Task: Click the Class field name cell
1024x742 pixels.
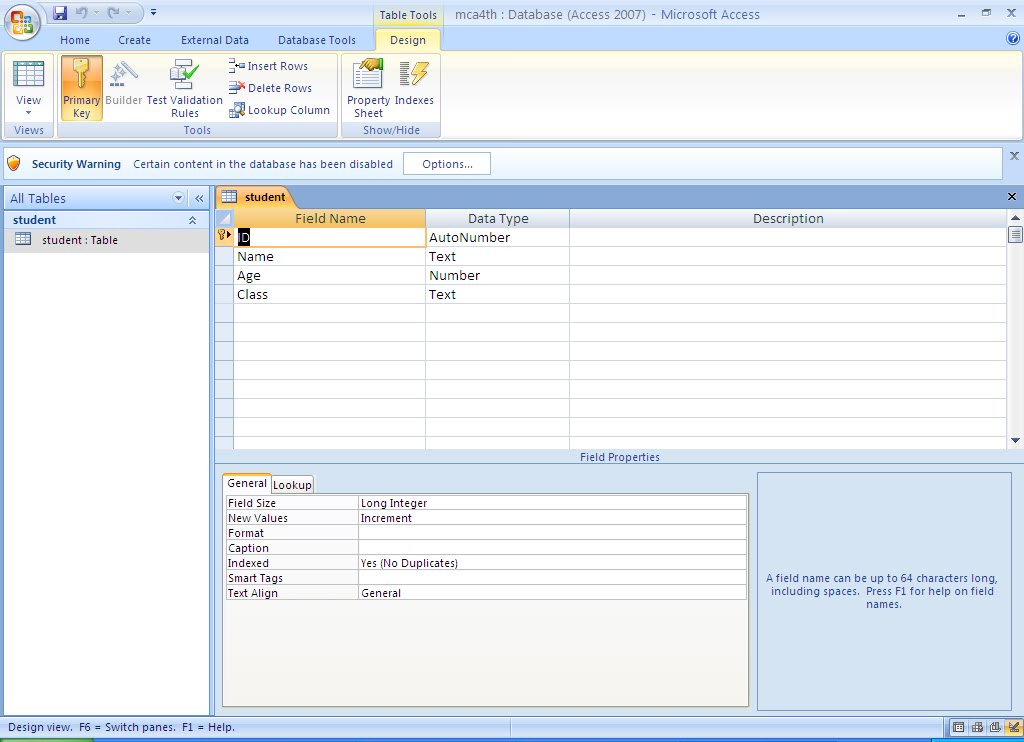Action: pyautogui.click(x=330, y=294)
